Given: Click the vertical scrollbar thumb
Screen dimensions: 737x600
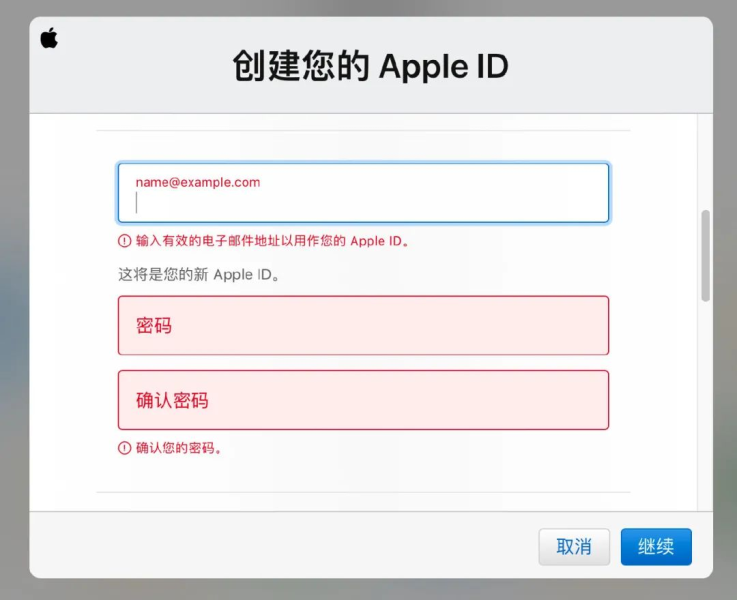Looking at the screenshot, I should tap(705, 255).
